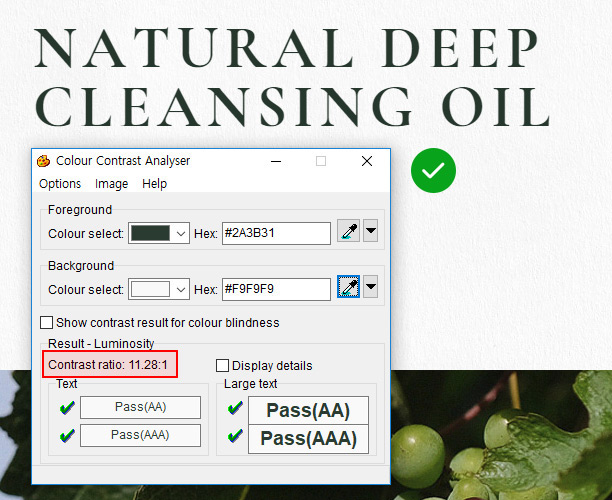The image size is (612, 500).
Task: Pick foreground colour with the eyedropper
Action: 348,233
